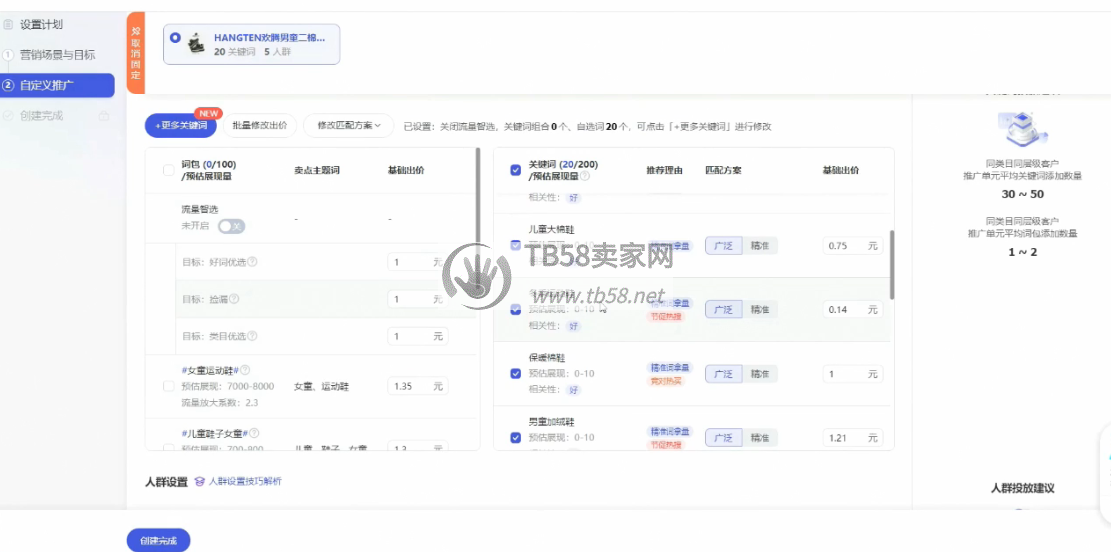The width and height of the screenshot is (1111, 552).
Task: Go to 营销场景与目标 step in sidebar
Action: coord(57,55)
